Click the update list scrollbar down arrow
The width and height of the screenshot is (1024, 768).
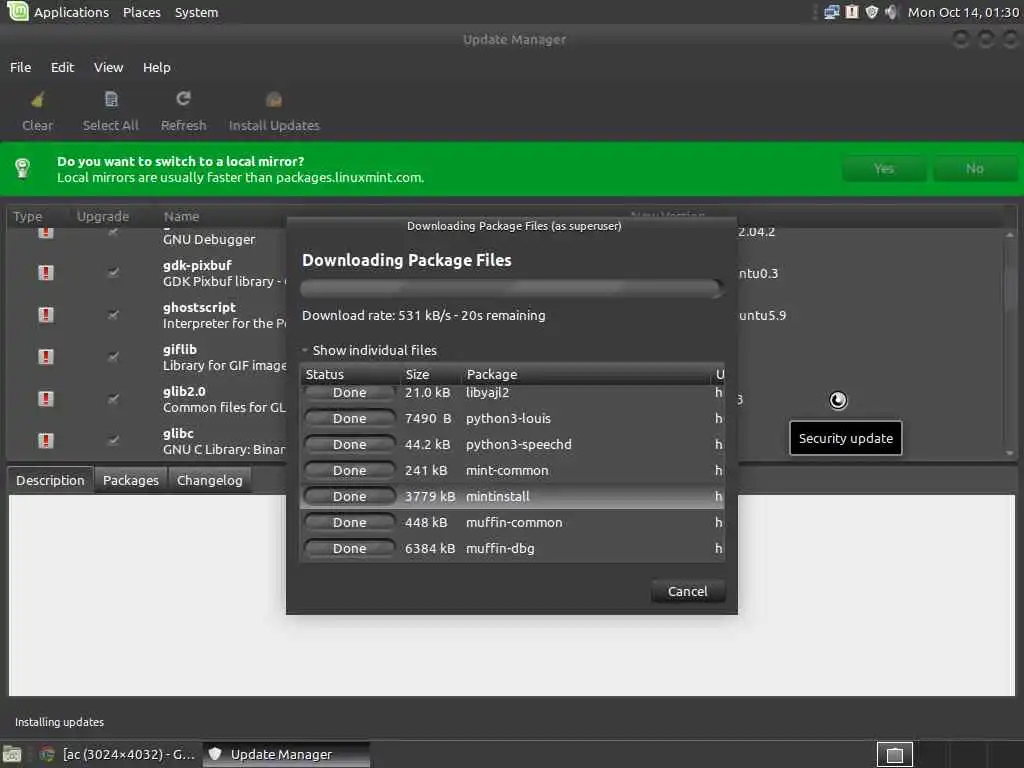pos(1010,453)
